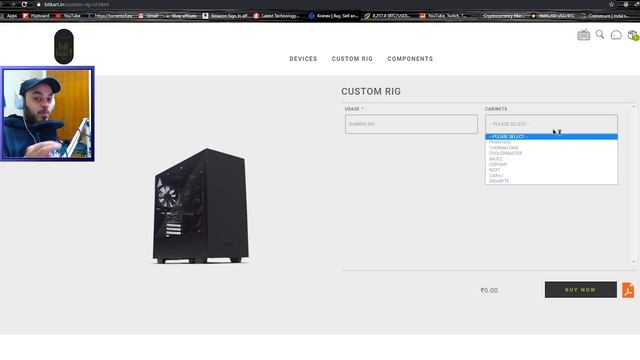Image resolution: width=640 pixels, height=360 pixels.
Task: Choose the highlighted Please Select option
Action: pos(551,137)
